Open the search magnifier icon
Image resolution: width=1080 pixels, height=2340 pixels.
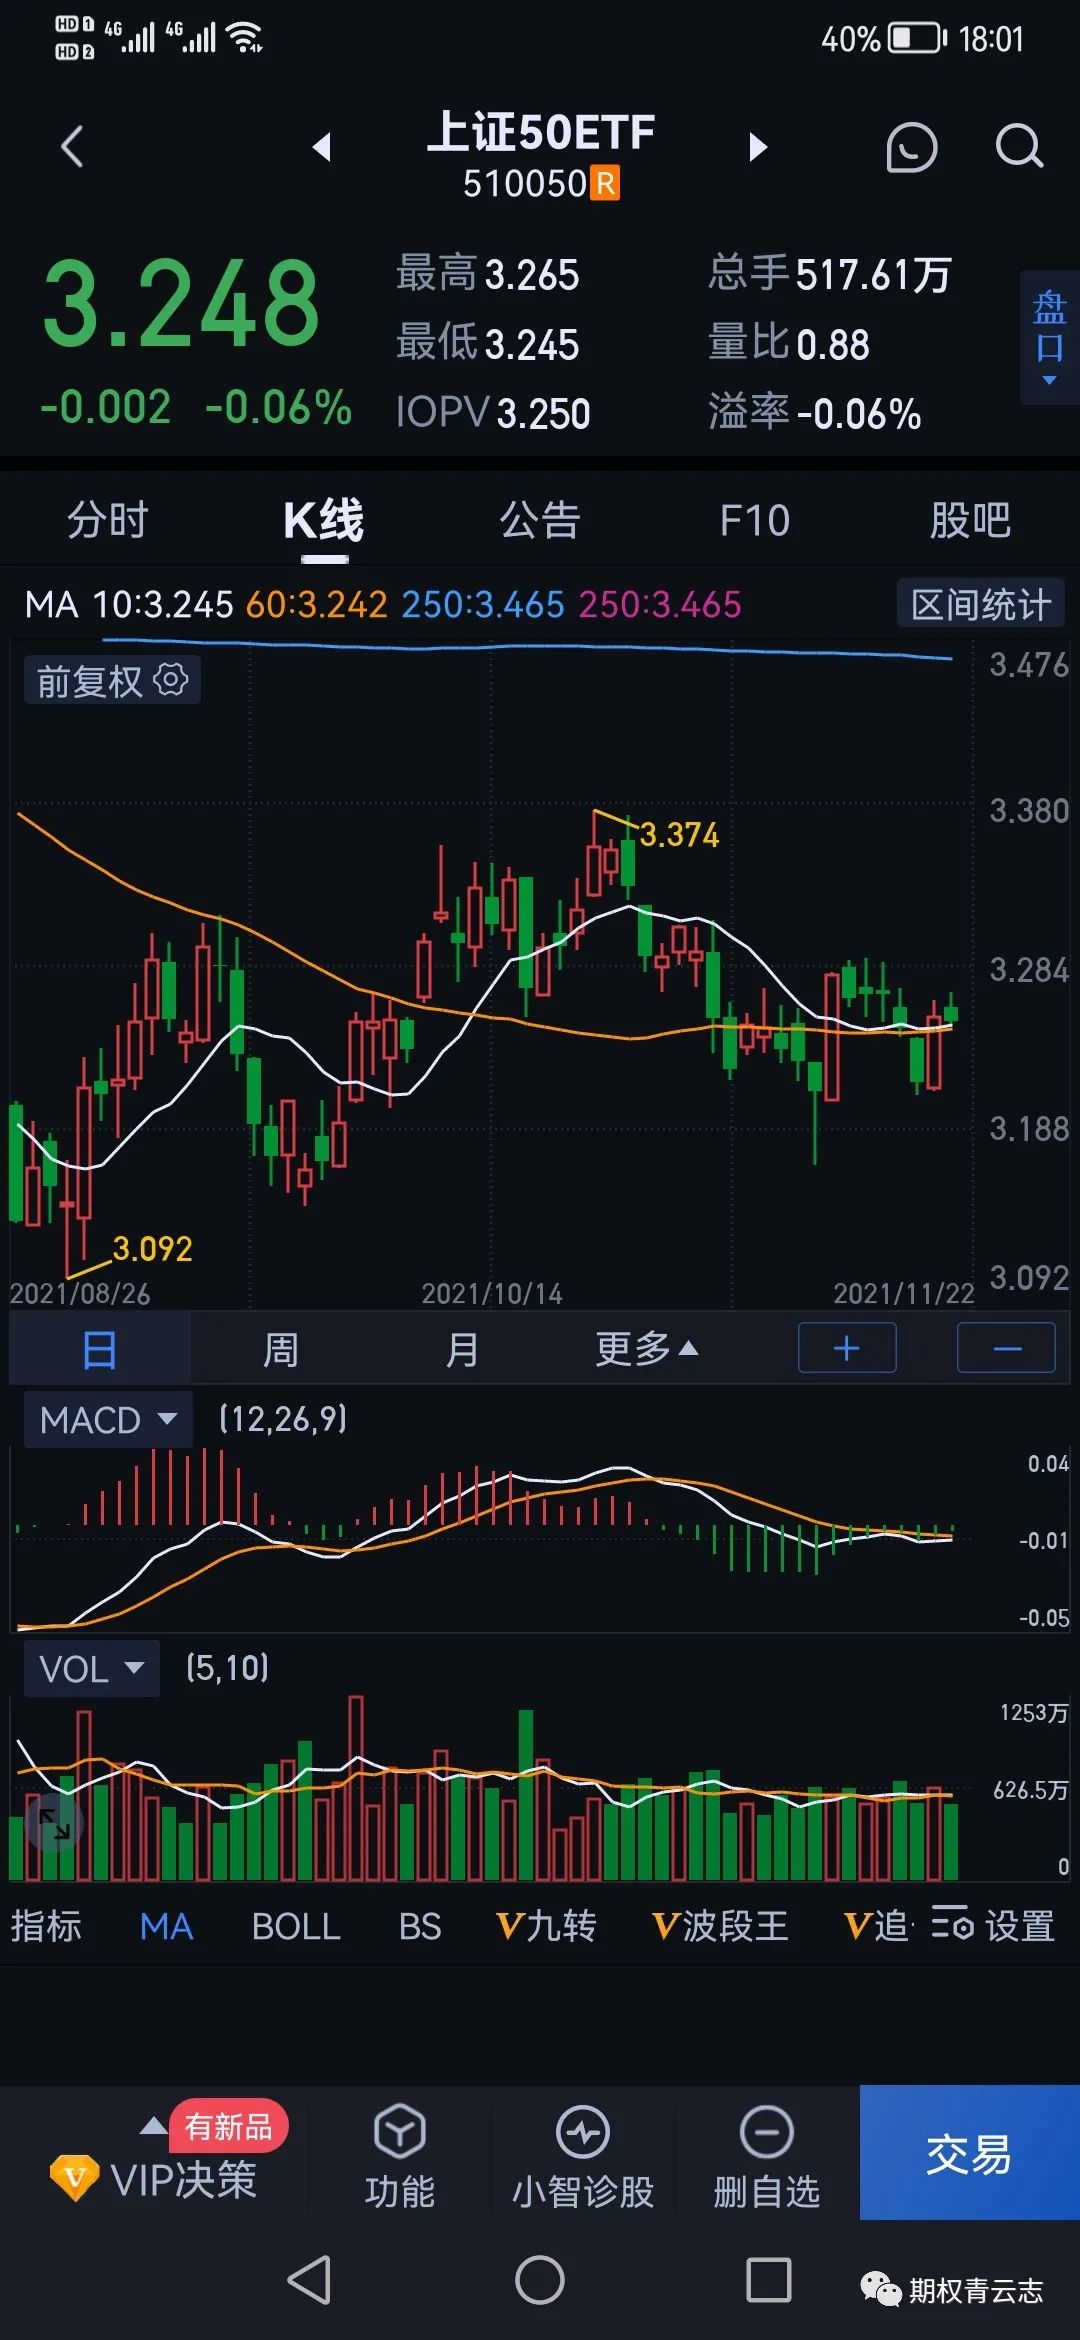point(1018,148)
